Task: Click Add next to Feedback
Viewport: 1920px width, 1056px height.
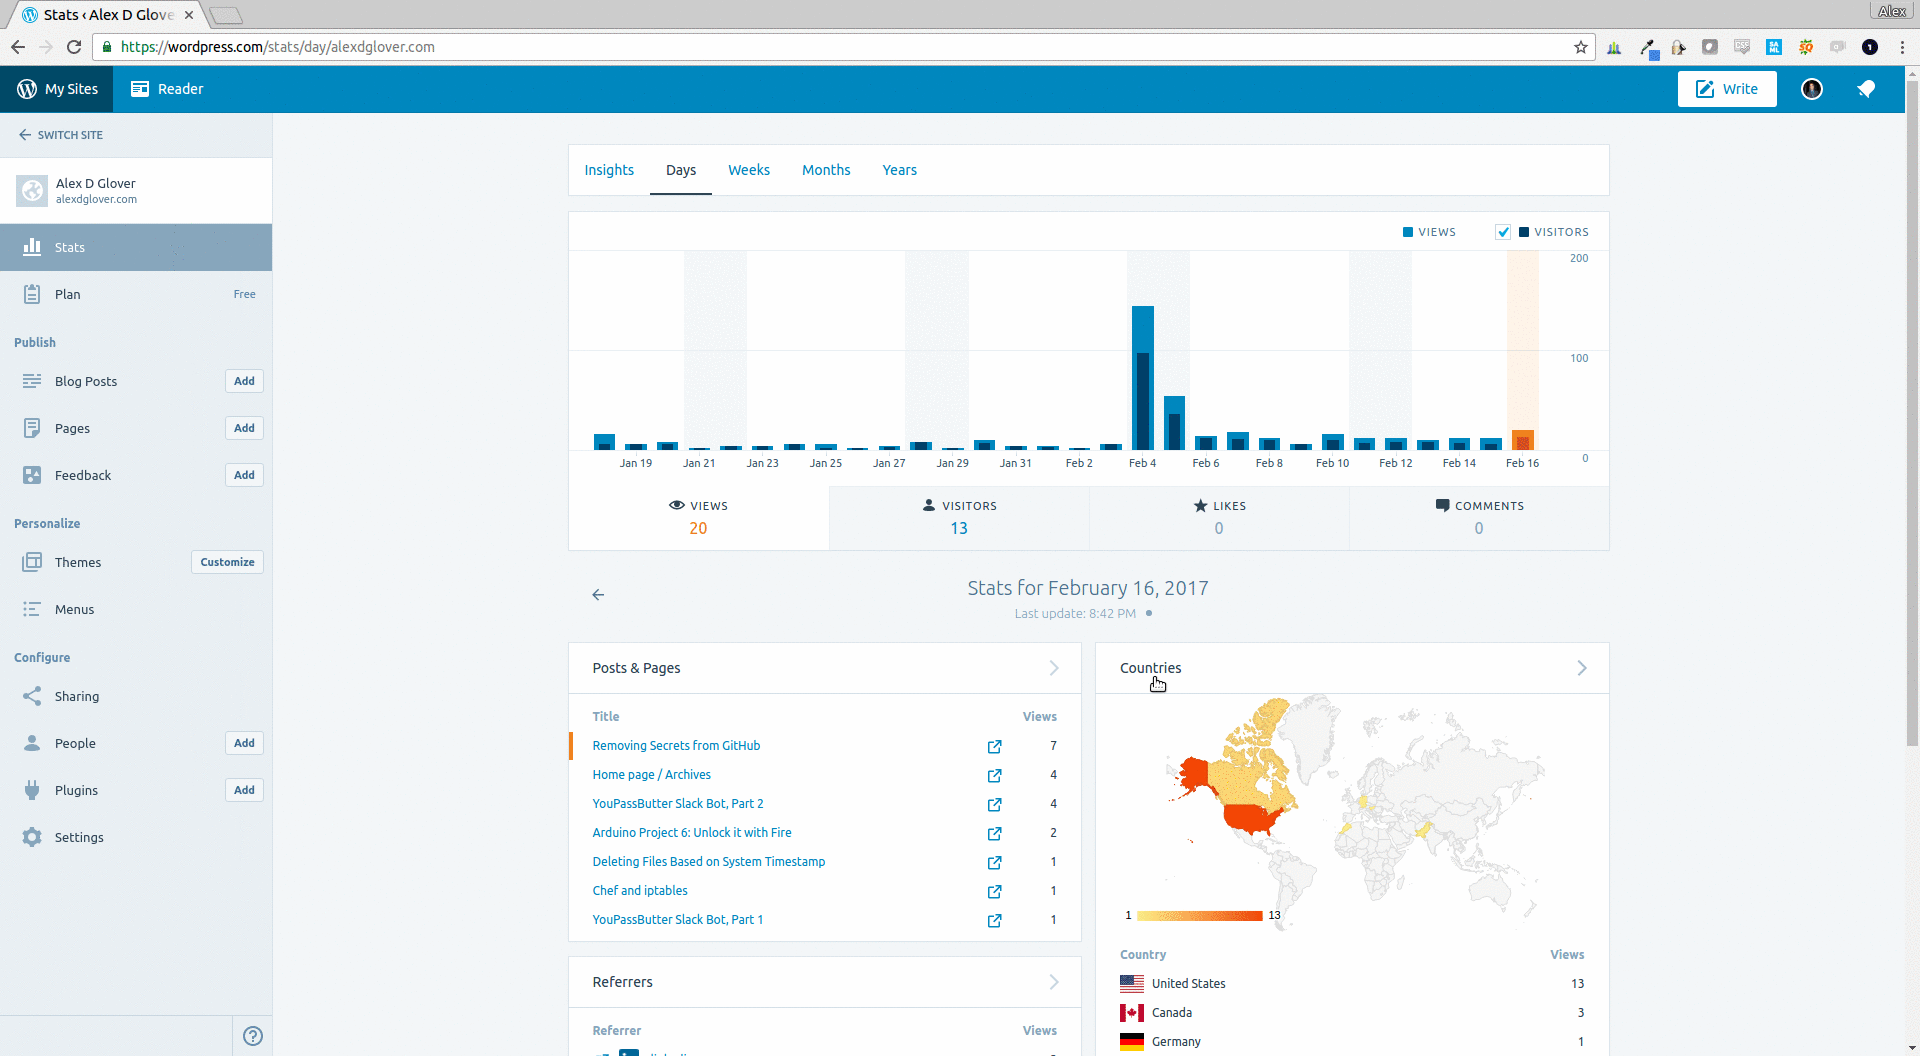Action: click(244, 475)
